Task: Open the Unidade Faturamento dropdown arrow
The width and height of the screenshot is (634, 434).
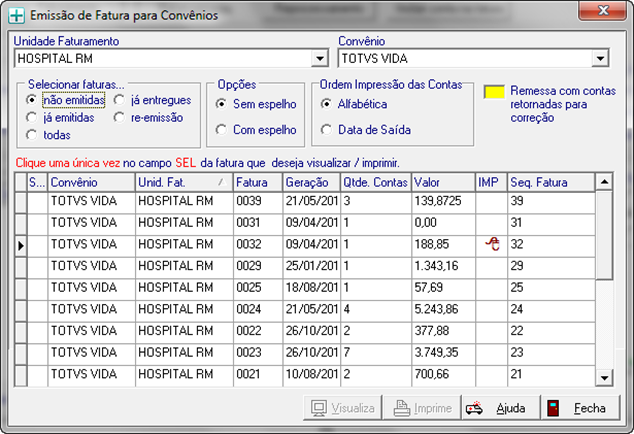Action: (x=319, y=59)
